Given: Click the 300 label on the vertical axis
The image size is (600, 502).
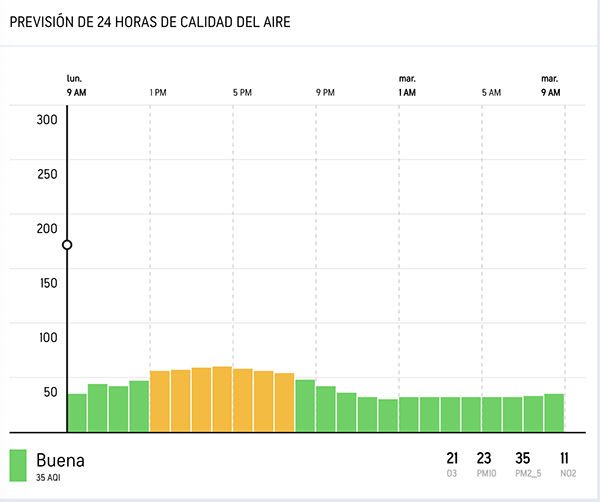Looking at the screenshot, I should (48, 120).
